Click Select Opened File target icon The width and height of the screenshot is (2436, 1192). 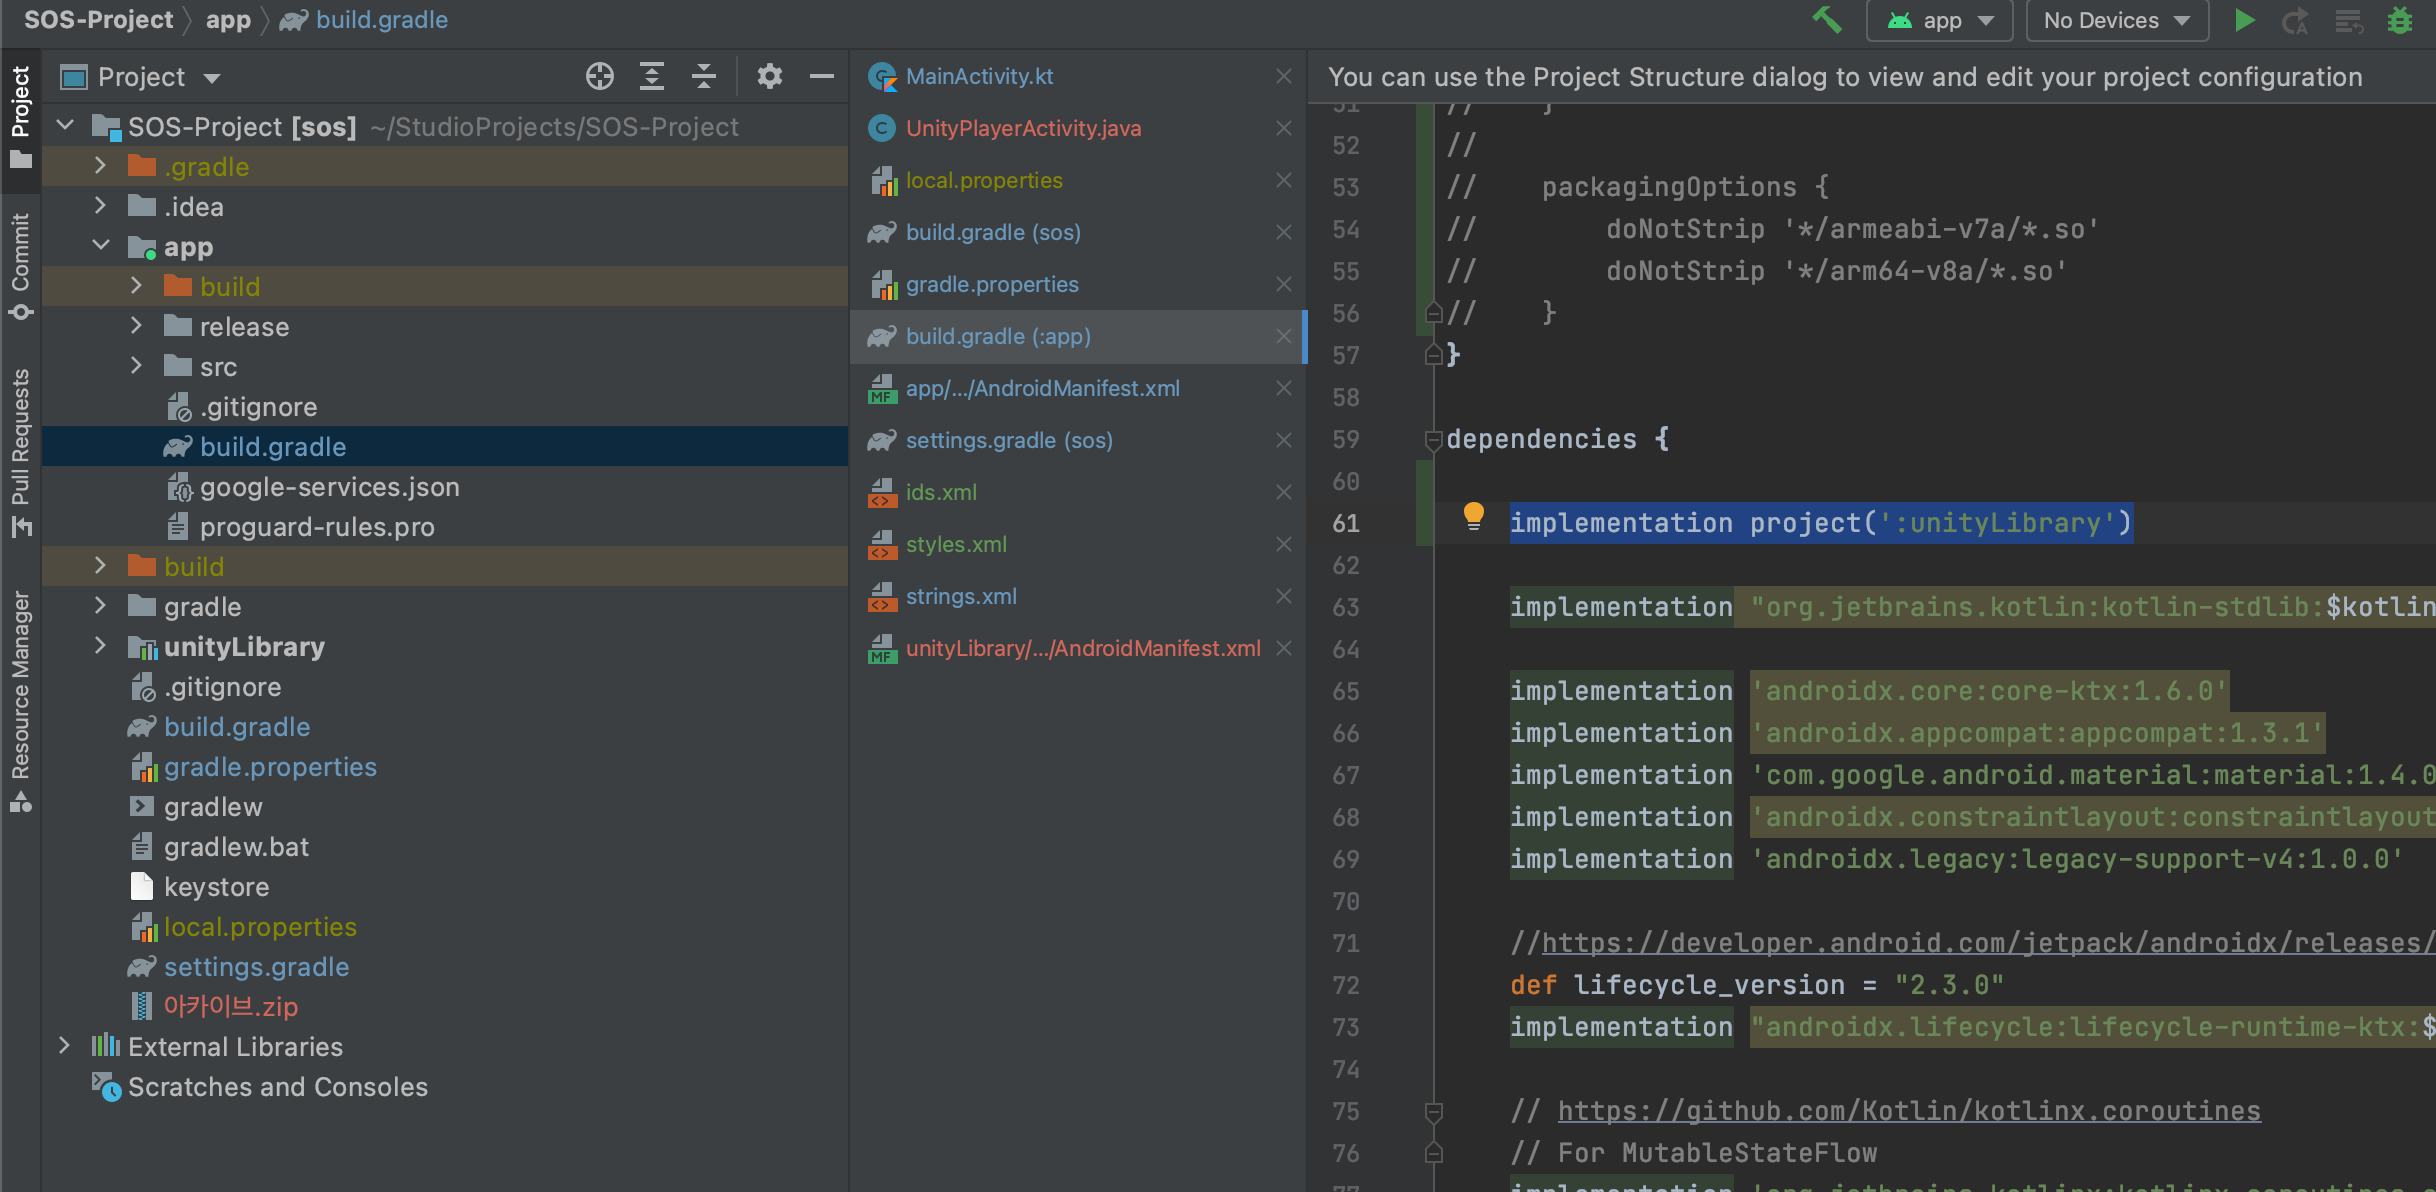click(599, 76)
